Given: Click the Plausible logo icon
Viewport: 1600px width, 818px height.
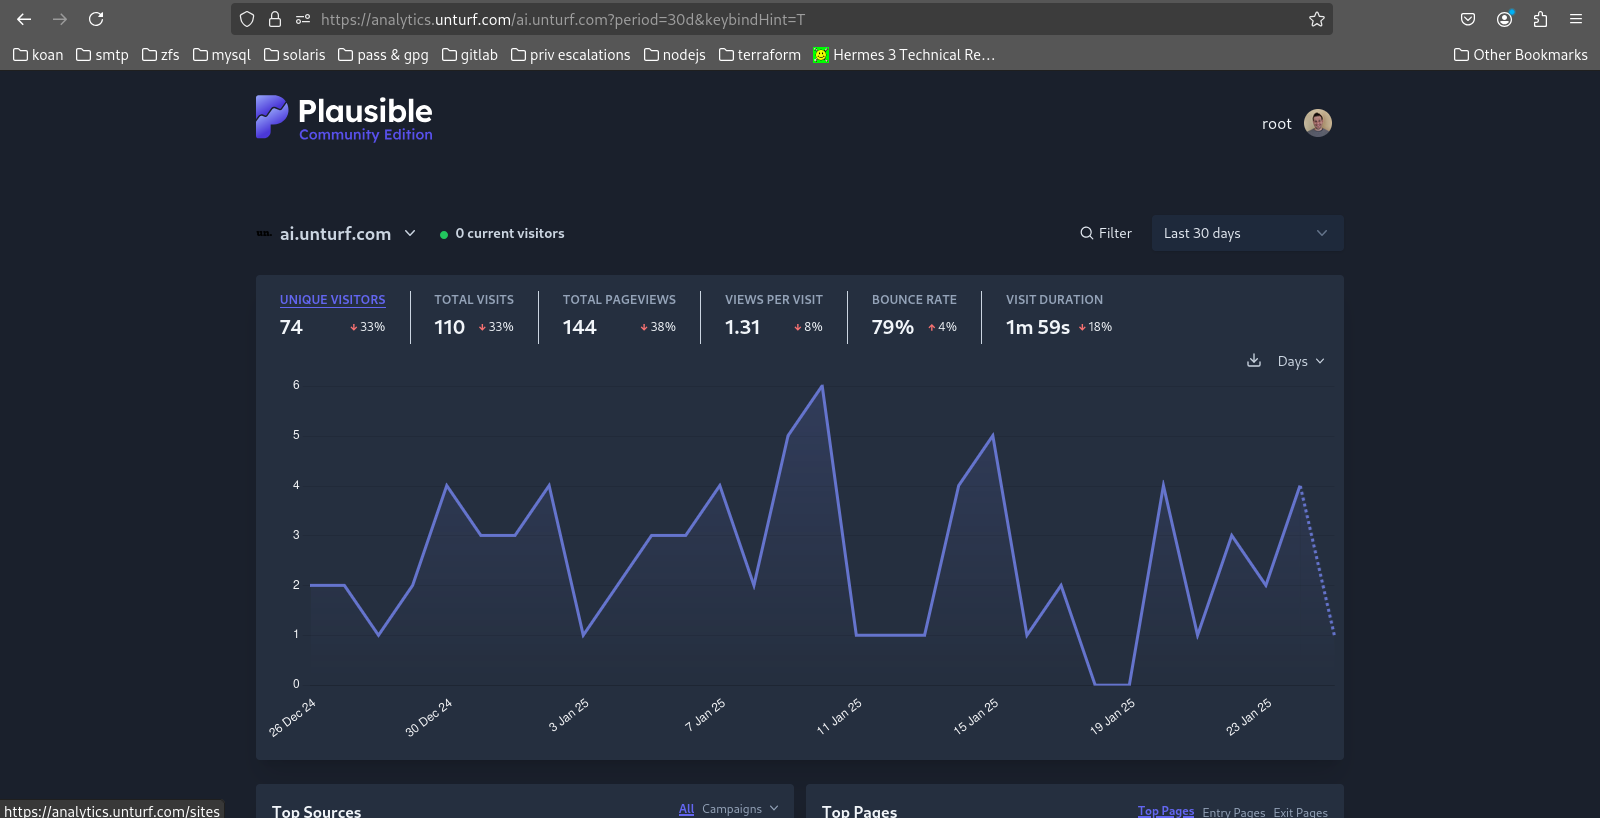Looking at the screenshot, I should click(x=271, y=117).
